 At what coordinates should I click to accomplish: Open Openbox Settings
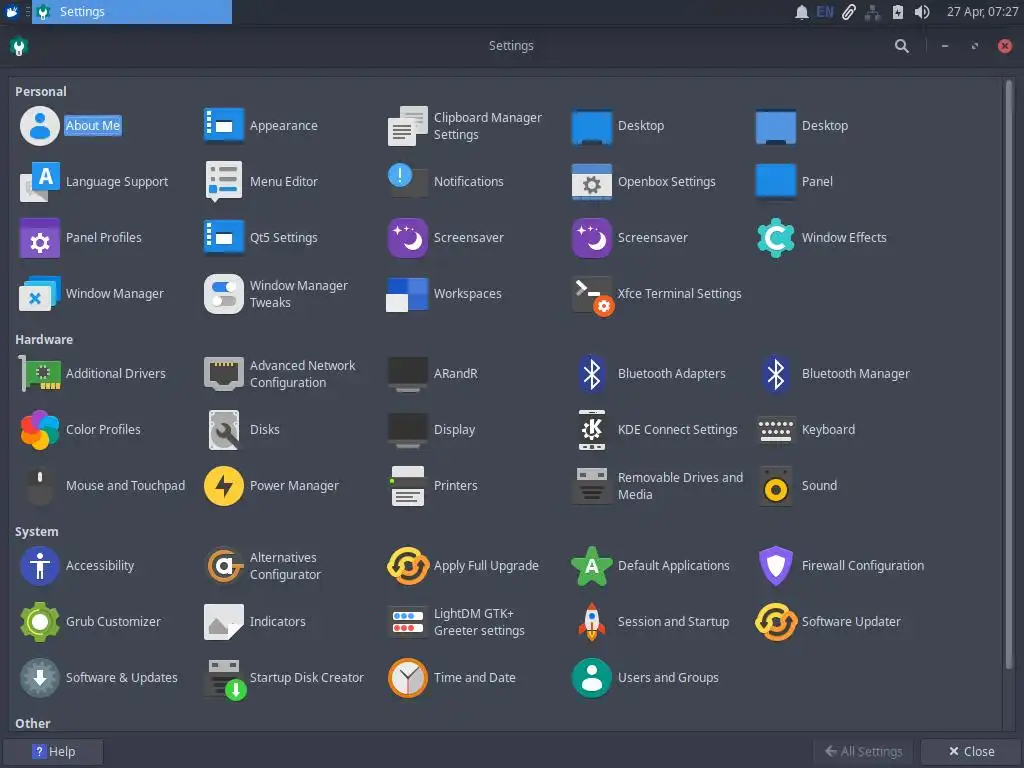[x=643, y=182]
